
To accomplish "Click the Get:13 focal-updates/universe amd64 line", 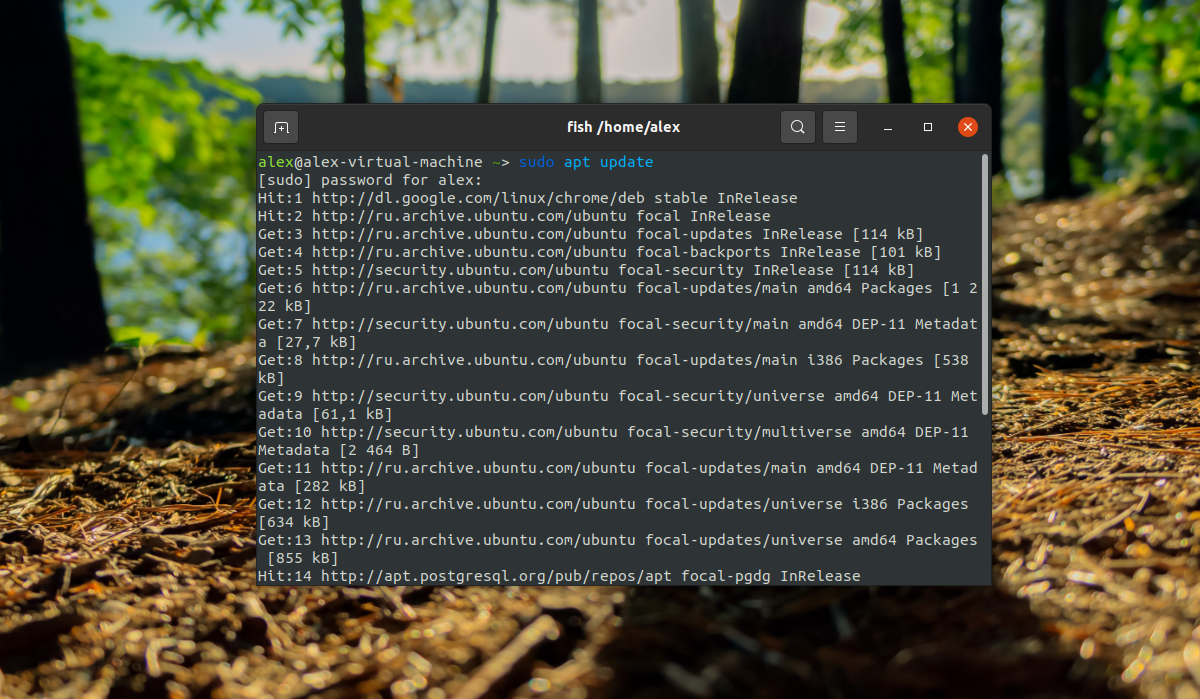I will pos(618,549).
